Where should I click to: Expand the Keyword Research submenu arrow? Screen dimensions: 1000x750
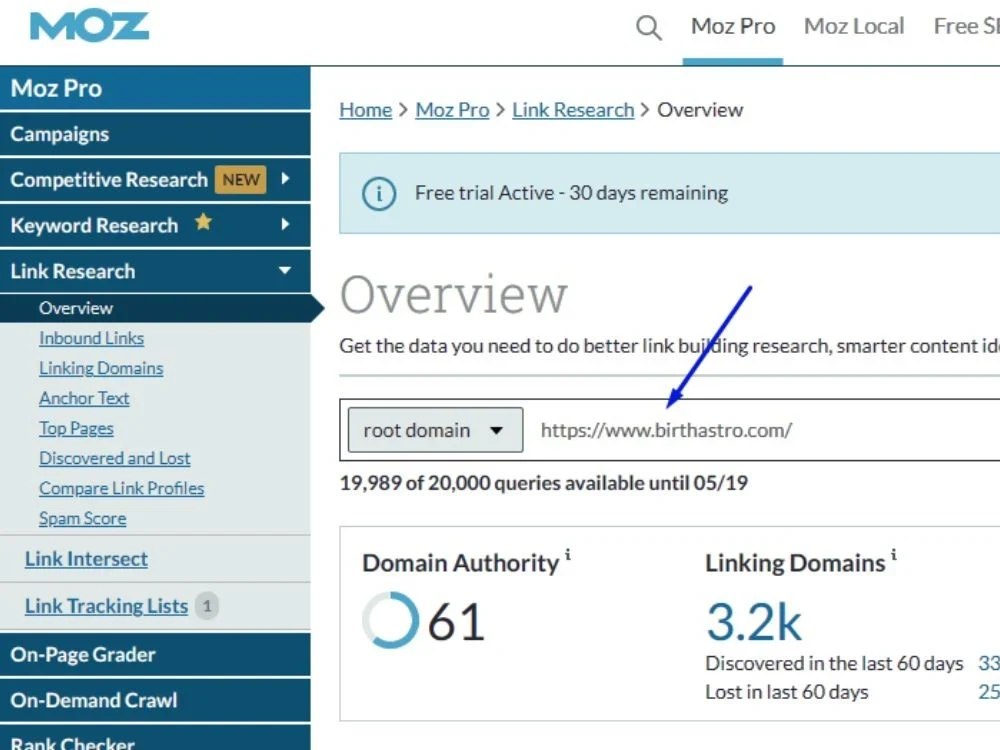(285, 224)
